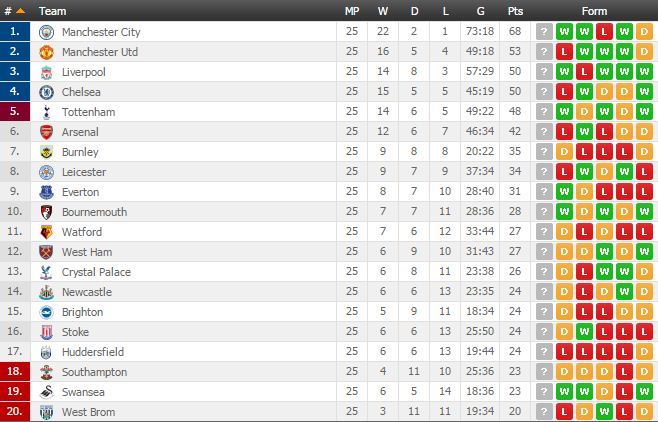658x422 pixels.
Task: Click the West Brom club badge
Action: coord(45,412)
